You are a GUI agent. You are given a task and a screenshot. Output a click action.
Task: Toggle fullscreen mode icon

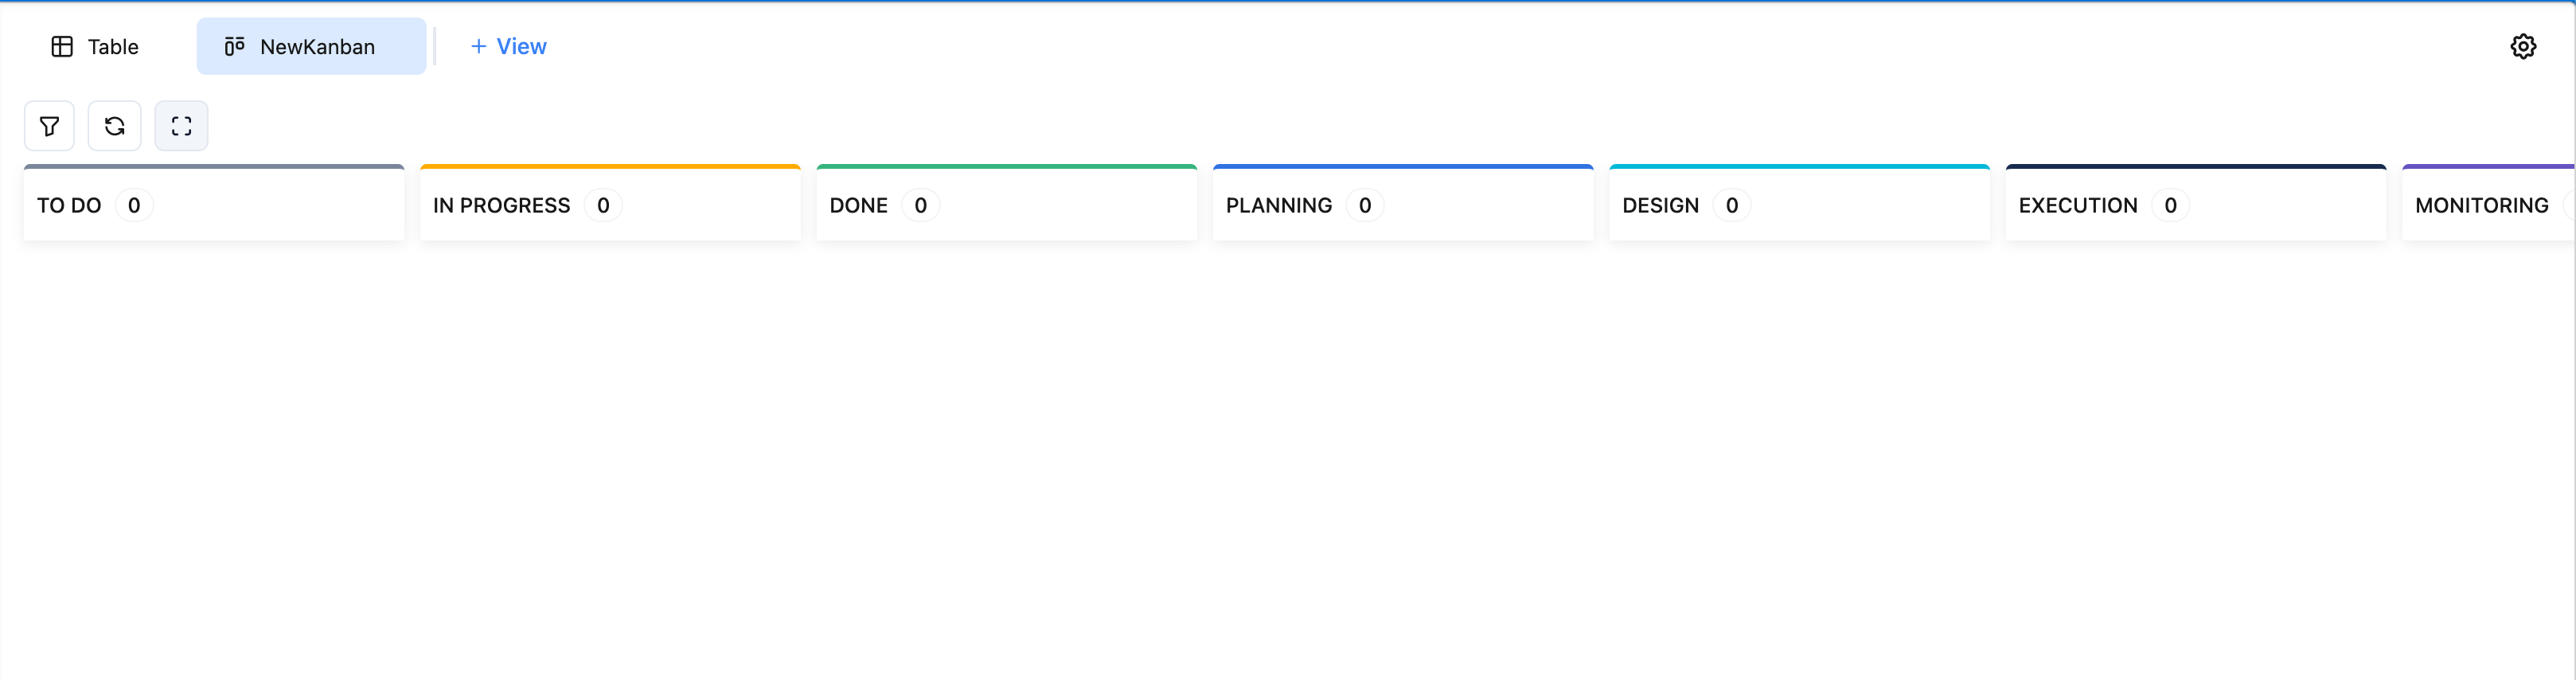pyautogui.click(x=181, y=126)
